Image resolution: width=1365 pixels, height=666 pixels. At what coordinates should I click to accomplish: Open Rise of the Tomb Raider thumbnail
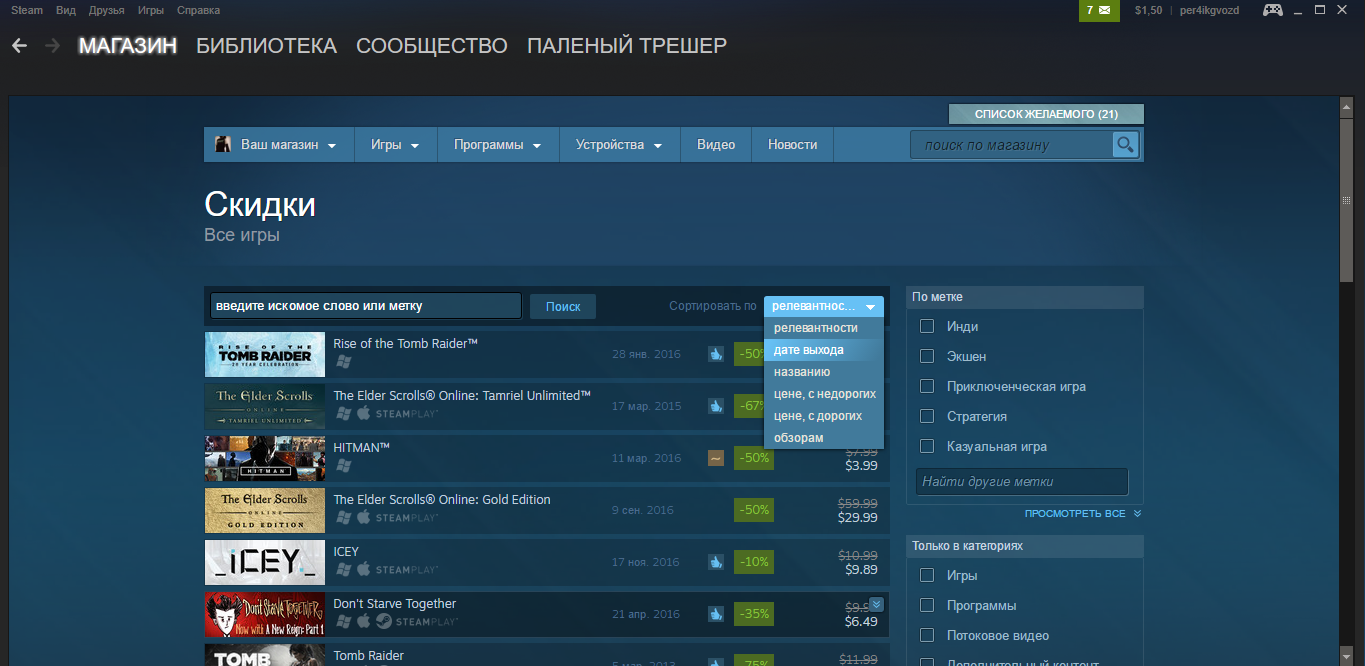[265, 354]
